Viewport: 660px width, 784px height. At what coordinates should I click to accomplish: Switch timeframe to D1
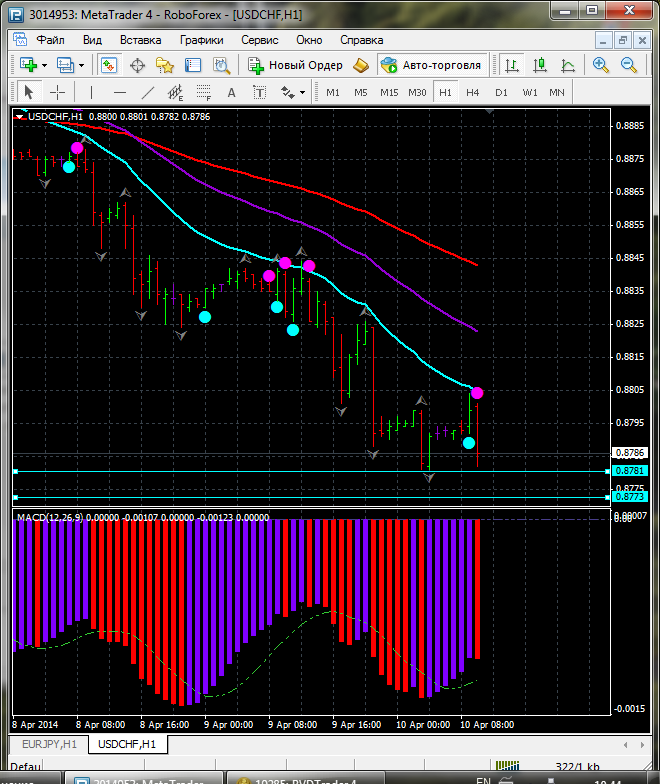click(x=501, y=92)
